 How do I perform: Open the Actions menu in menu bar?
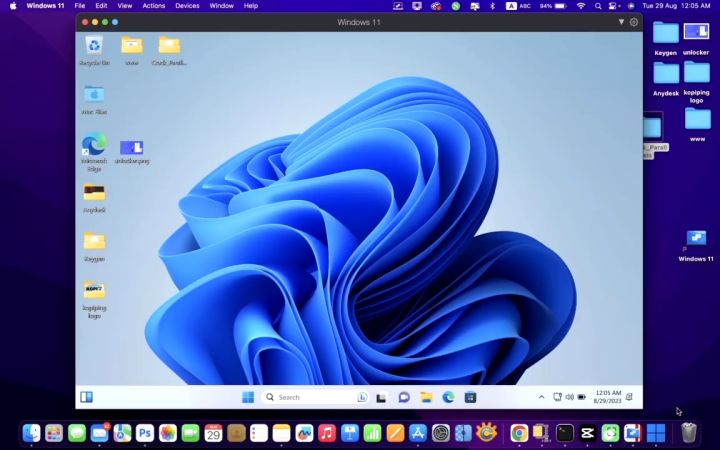click(x=153, y=6)
